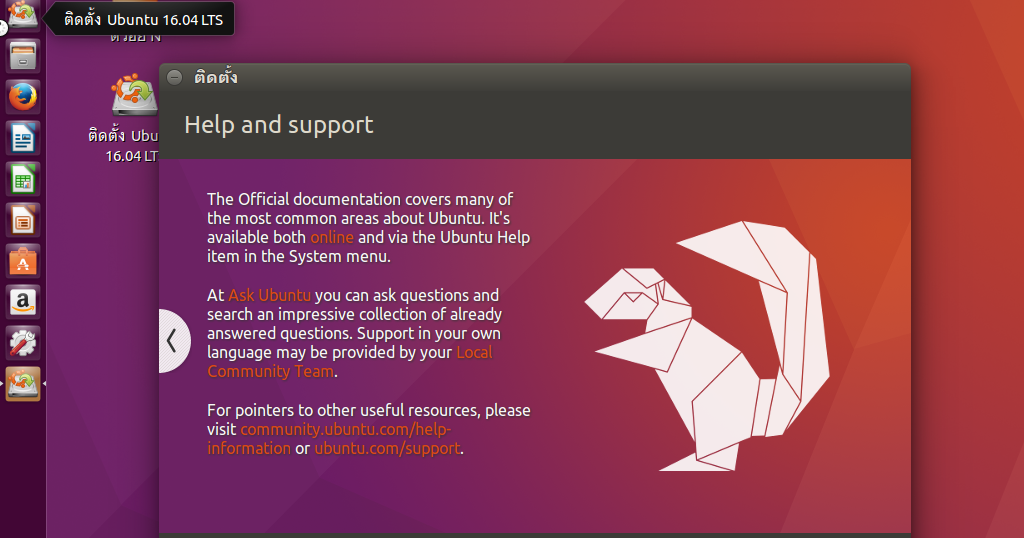Open LibreOffice Writer from launcher

pos(23,138)
